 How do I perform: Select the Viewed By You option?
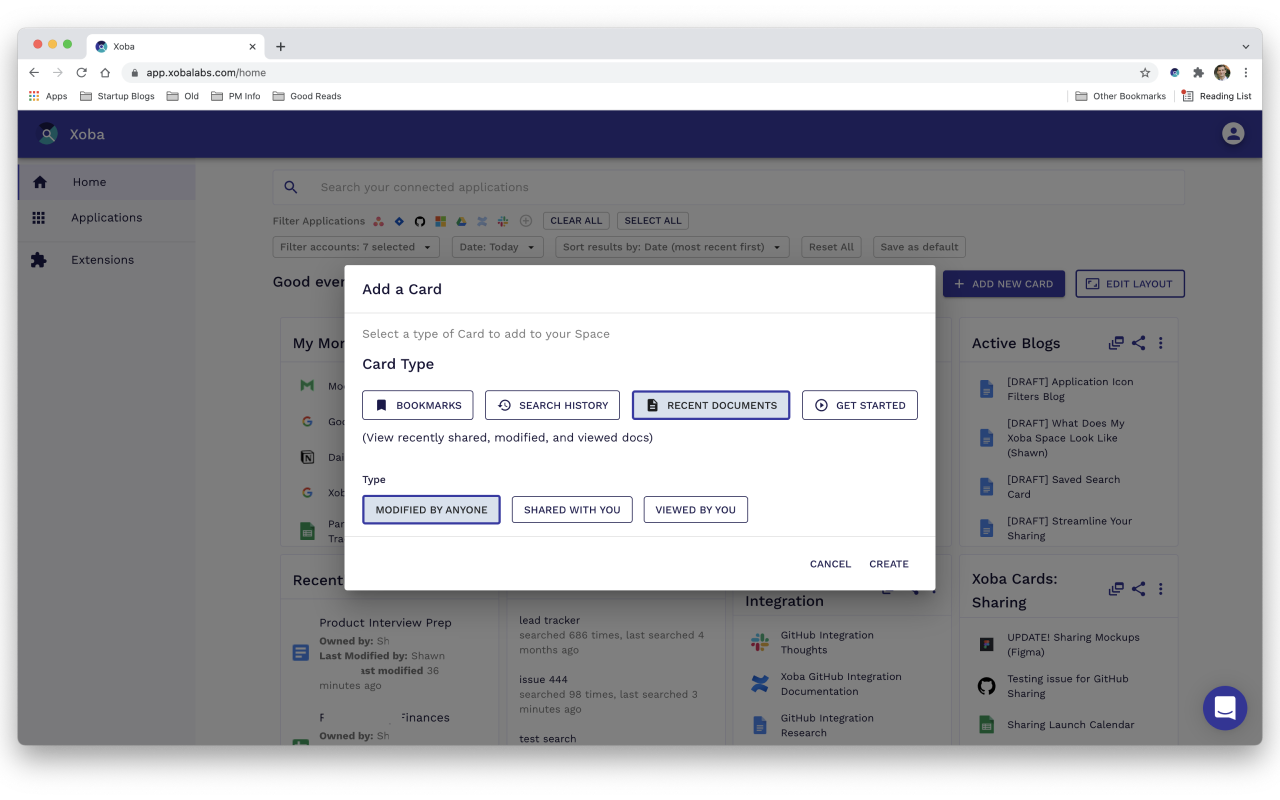click(x=695, y=510)
